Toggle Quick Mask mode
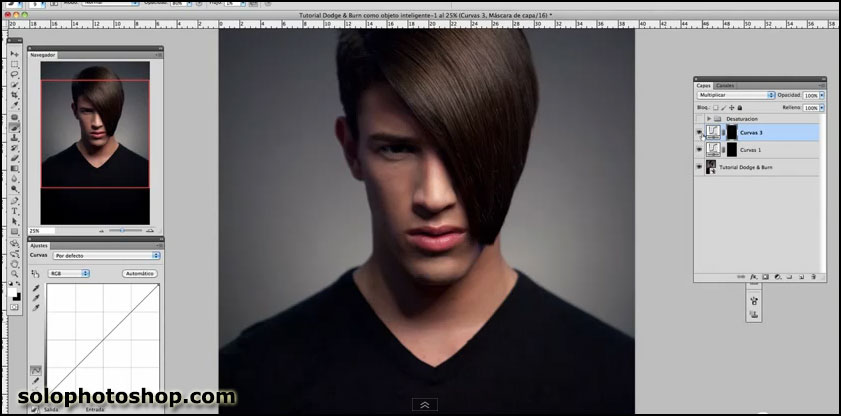Image resolution: width=841 pixels, height=416 pixels. pos(14,307)
